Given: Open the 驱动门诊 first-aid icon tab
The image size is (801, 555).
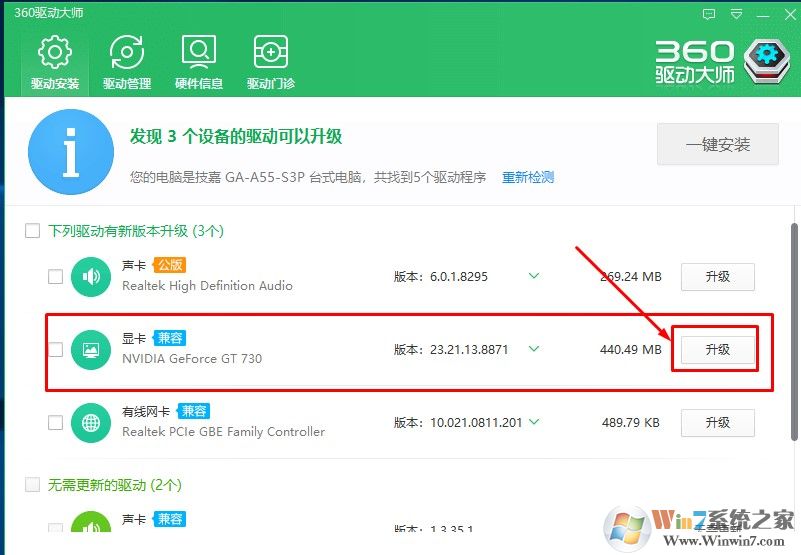Looking at the screenshot, I should coord(271,62).
